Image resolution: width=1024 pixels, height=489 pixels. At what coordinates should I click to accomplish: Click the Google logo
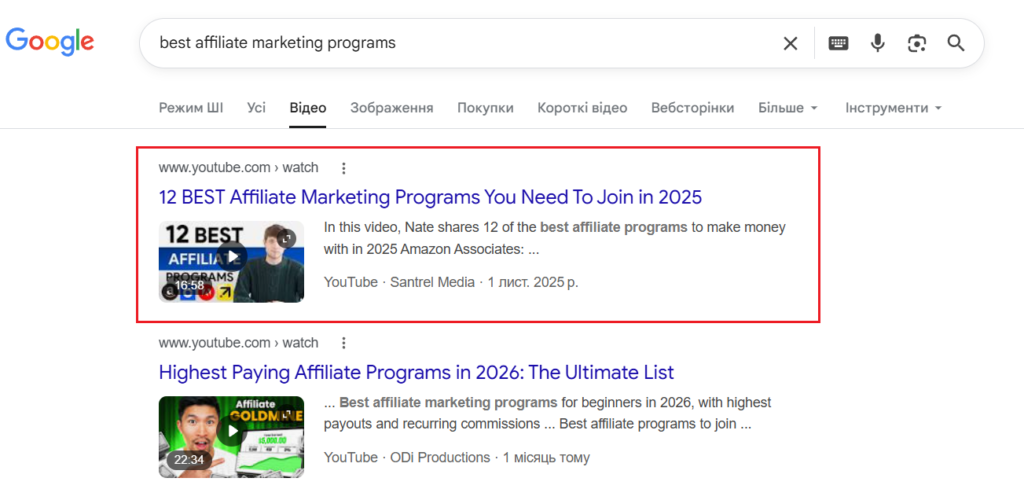50,42
